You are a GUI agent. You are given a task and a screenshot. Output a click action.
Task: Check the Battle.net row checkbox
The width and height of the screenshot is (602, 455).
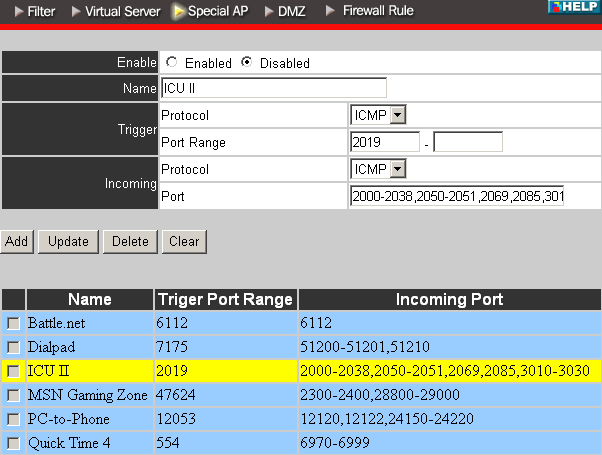[x=13, y=323]
